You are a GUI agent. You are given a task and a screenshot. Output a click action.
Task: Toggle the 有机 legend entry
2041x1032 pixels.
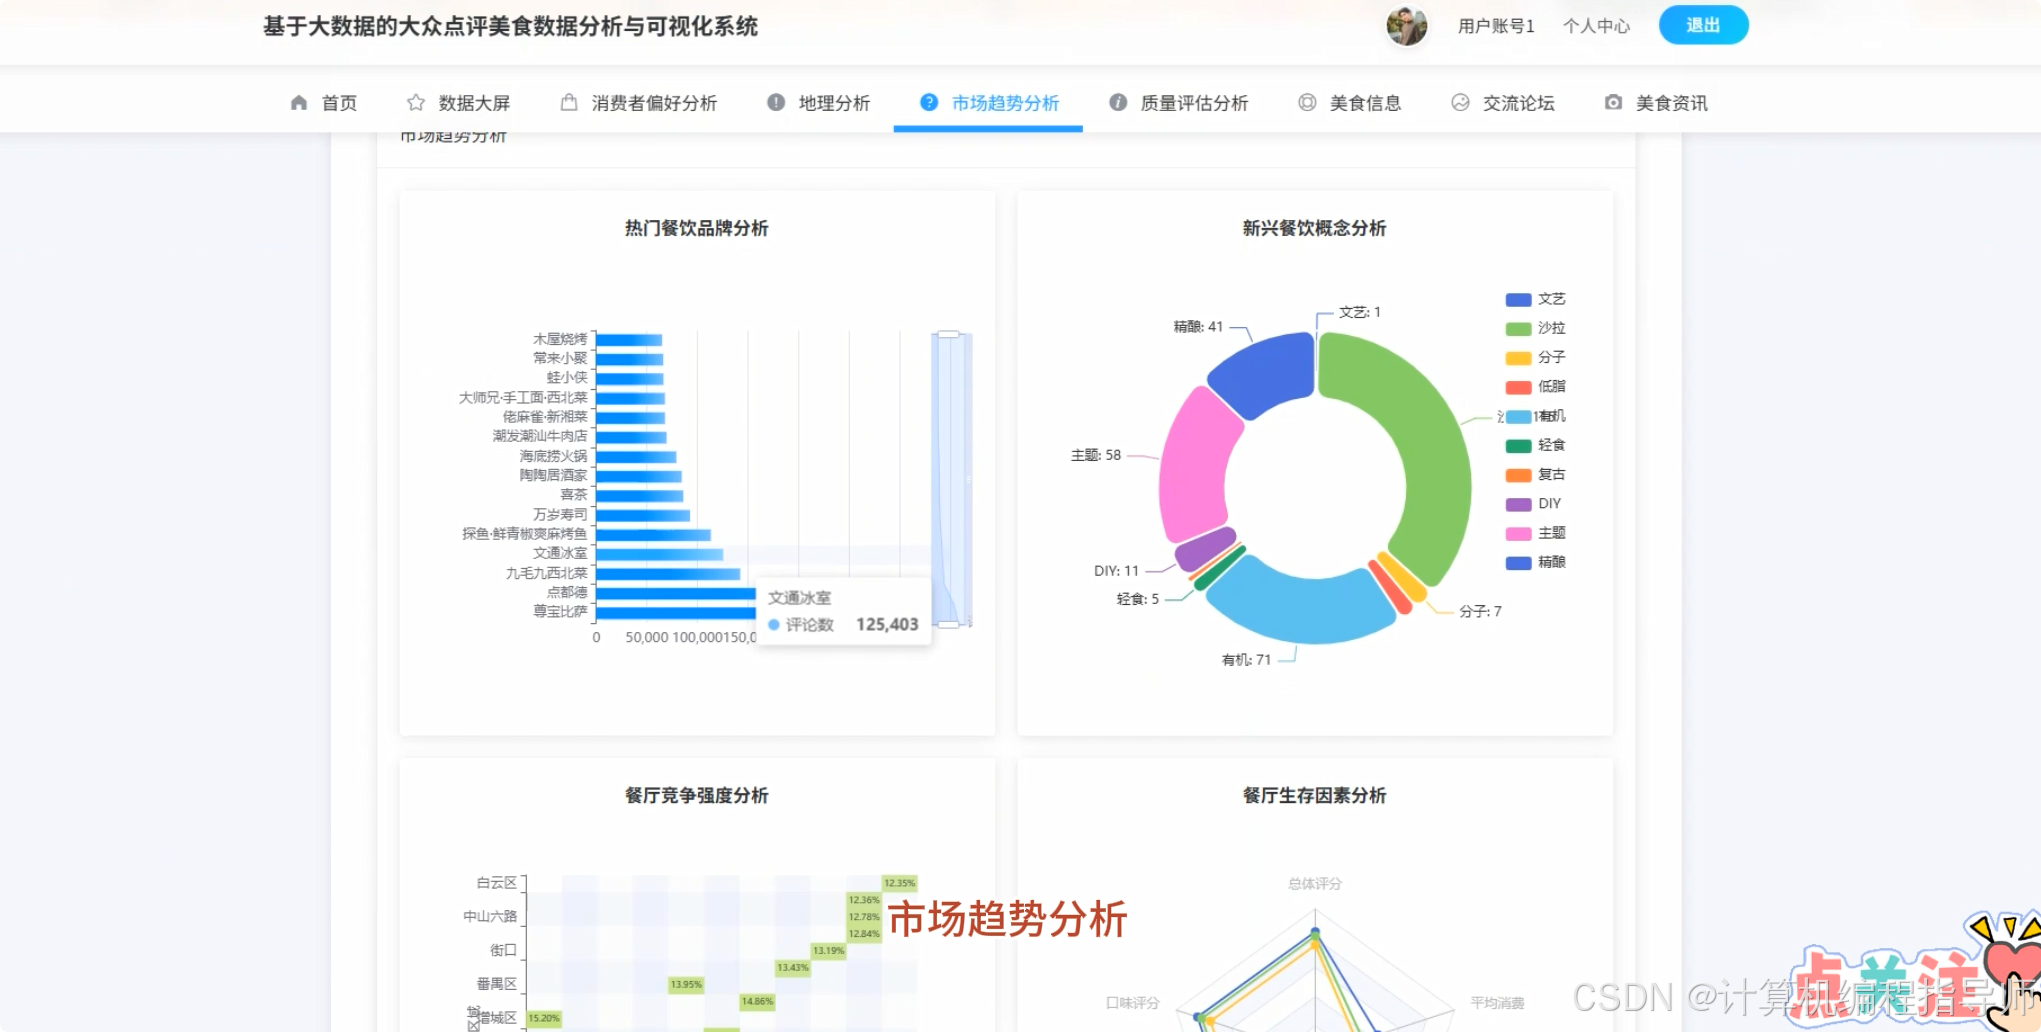[x=1537, y=416]
